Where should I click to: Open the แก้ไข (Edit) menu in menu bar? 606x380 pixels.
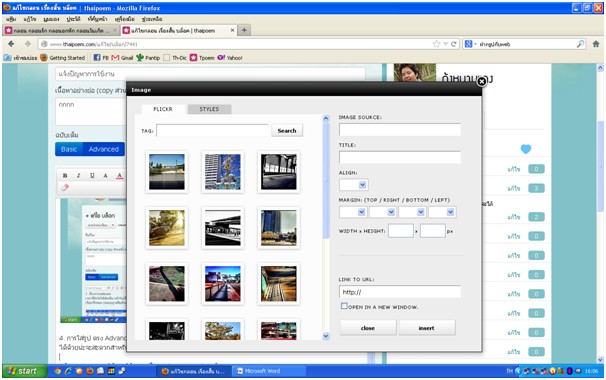30,19
